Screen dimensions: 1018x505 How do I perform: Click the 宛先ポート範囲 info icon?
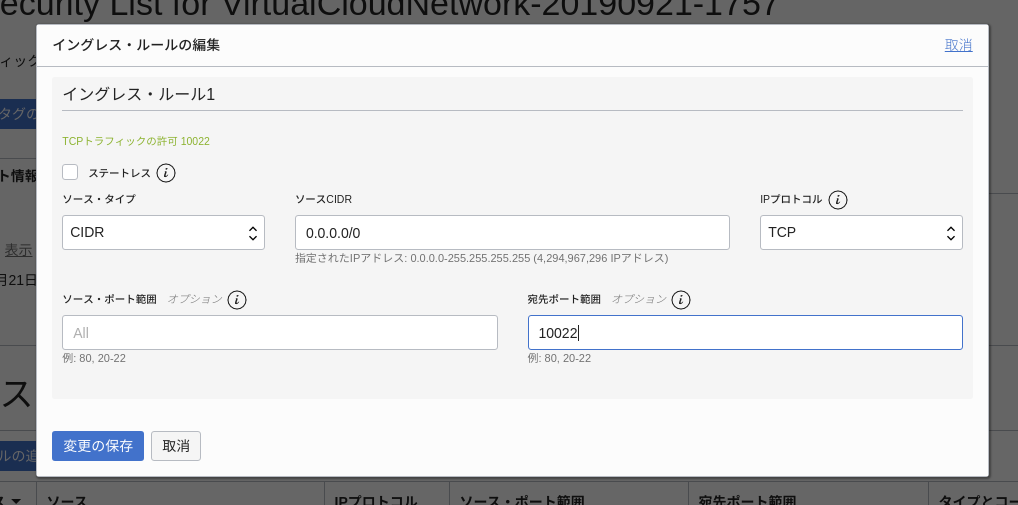pos(681,300)
